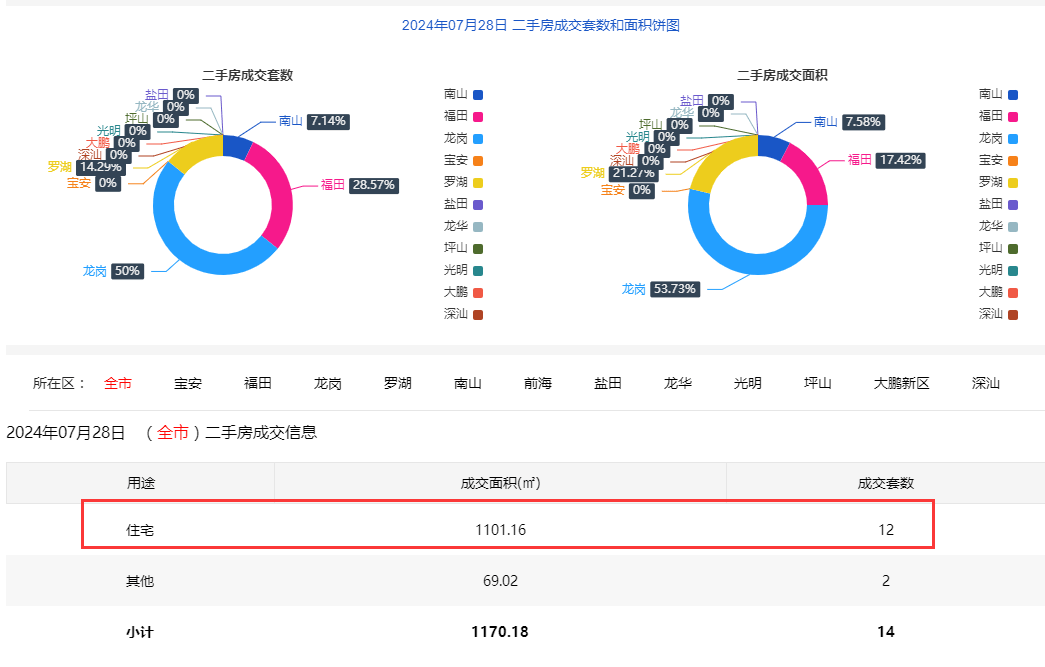Choose 全市 in the district filter

[x=118, y=383]
